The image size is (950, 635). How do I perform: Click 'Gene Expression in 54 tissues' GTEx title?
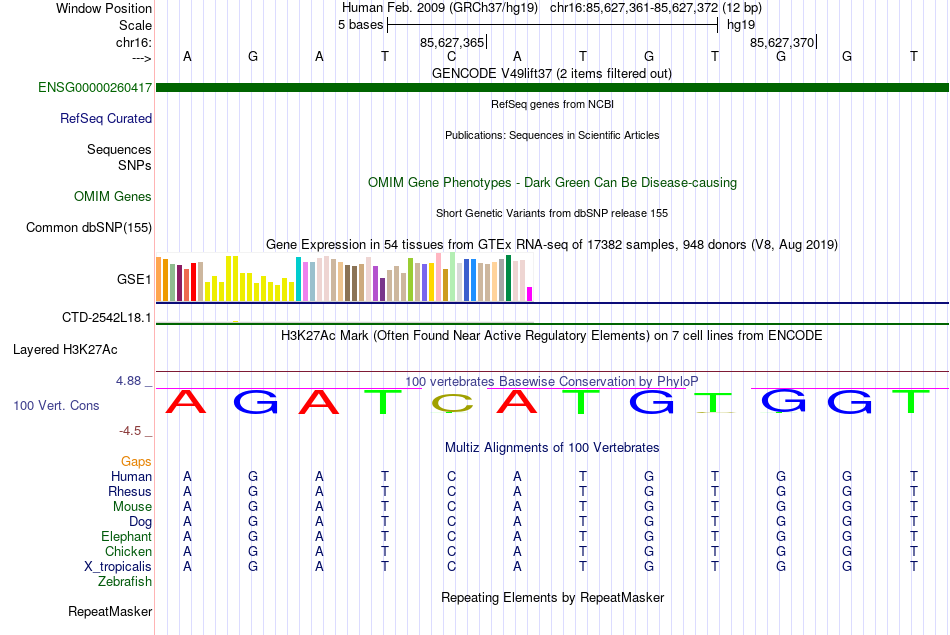[552, 245]
